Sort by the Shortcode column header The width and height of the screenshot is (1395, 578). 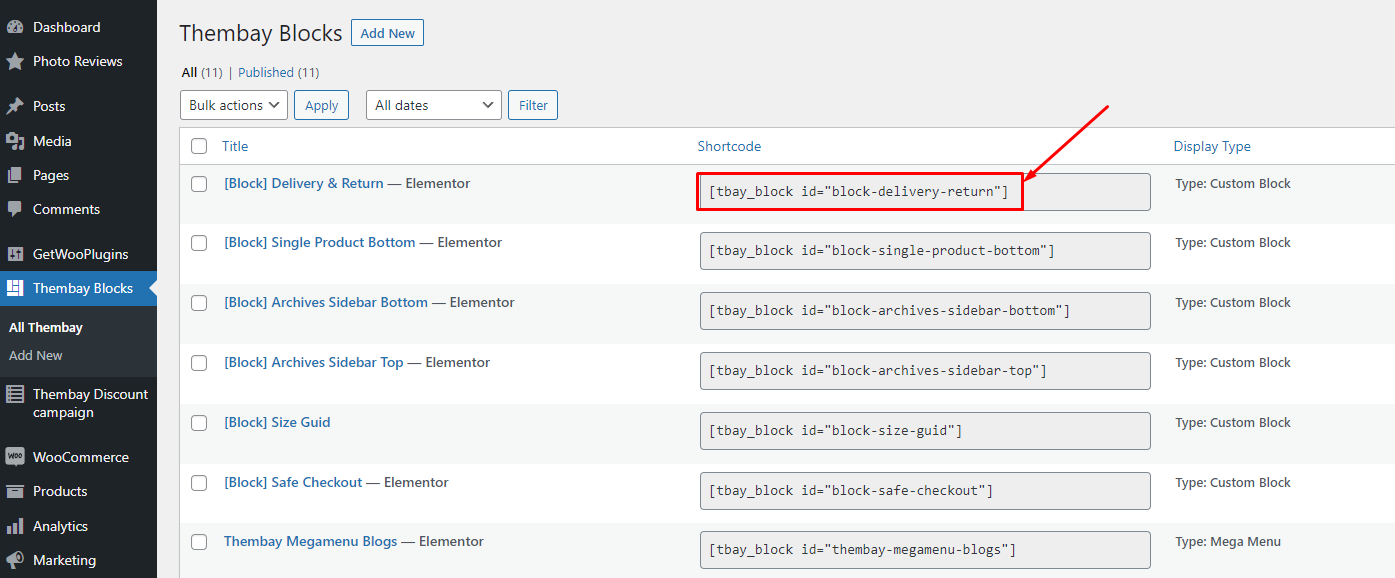729,146
